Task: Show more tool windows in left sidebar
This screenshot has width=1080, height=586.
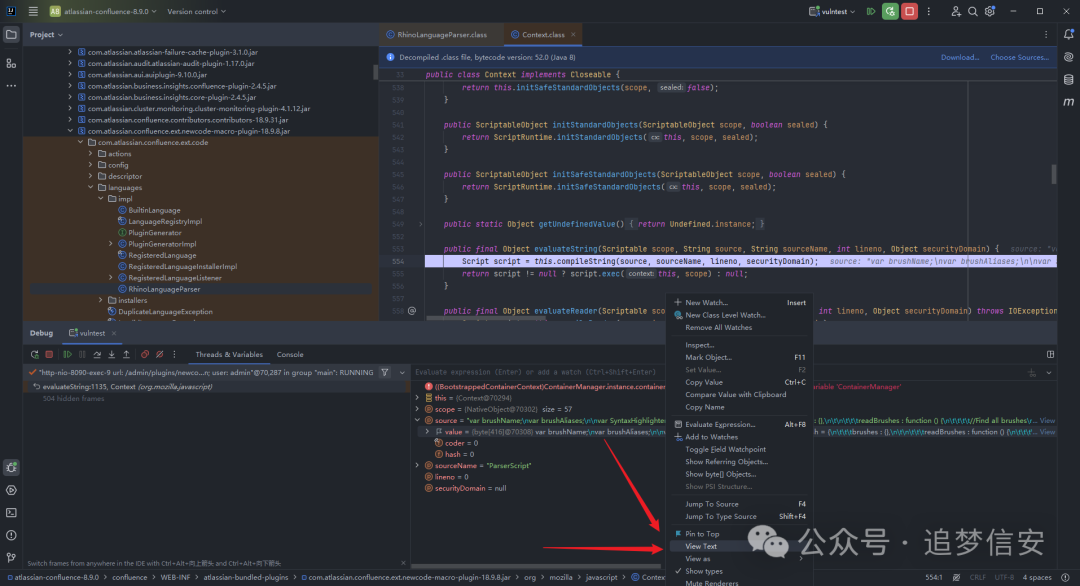Action: pos(11,86)
